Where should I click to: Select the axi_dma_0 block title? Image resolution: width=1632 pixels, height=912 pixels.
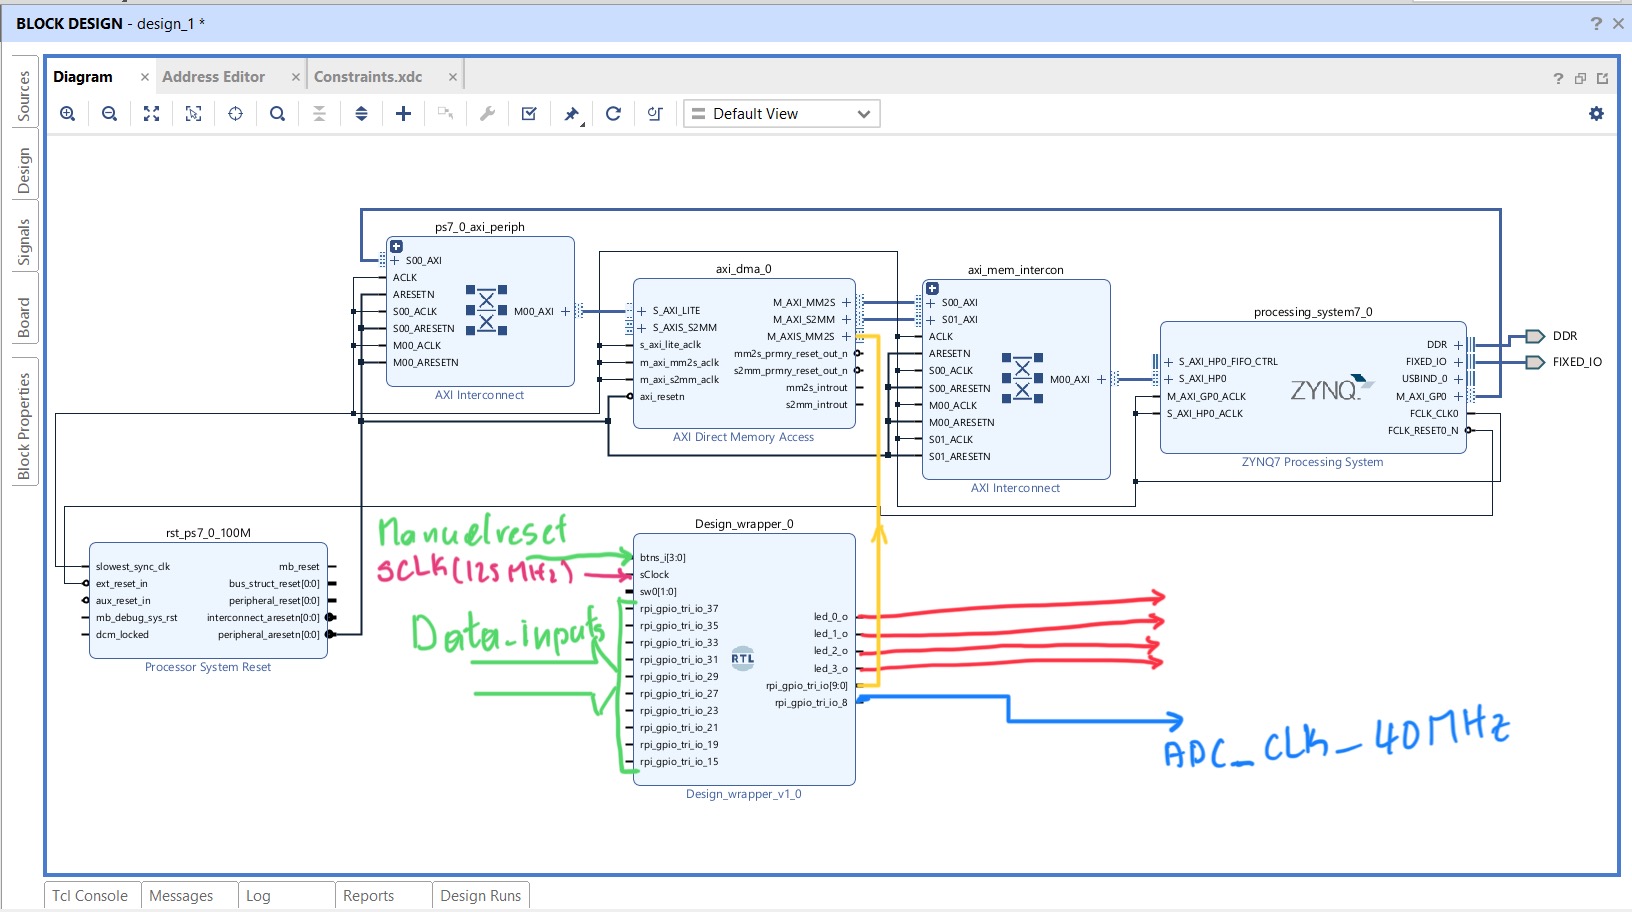point(743,269)
